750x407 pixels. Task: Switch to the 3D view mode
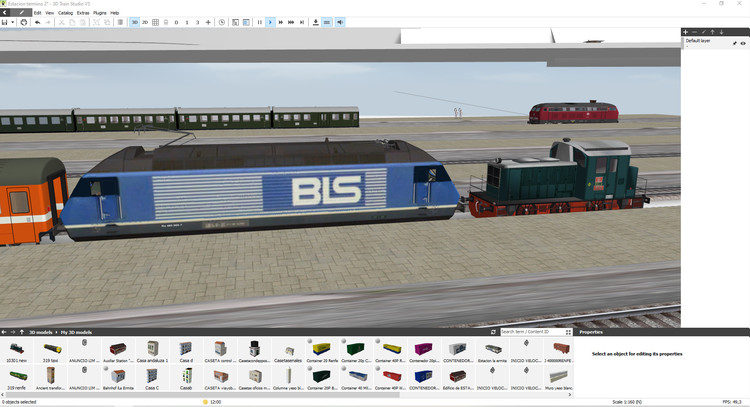pyautogui.click(x=134, y=22)
